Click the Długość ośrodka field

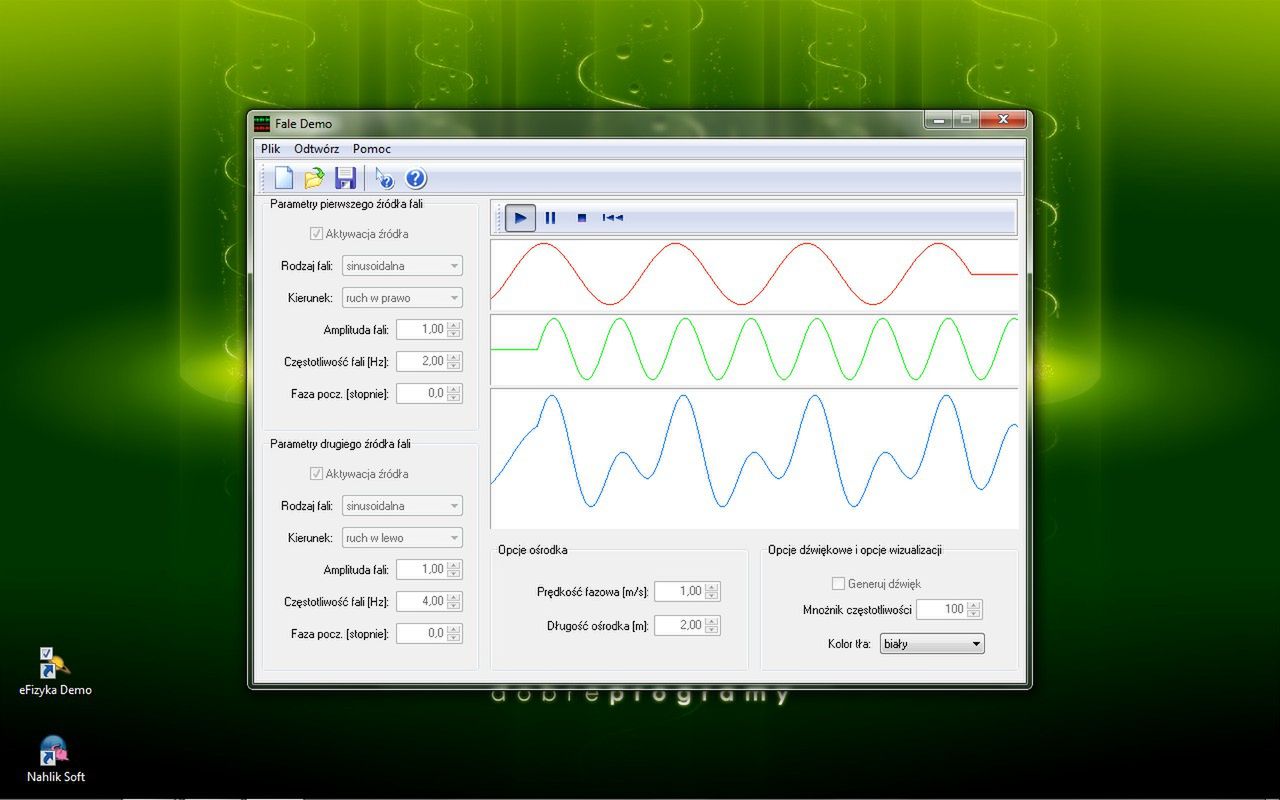pyautogui.click(x=679, y=625)
